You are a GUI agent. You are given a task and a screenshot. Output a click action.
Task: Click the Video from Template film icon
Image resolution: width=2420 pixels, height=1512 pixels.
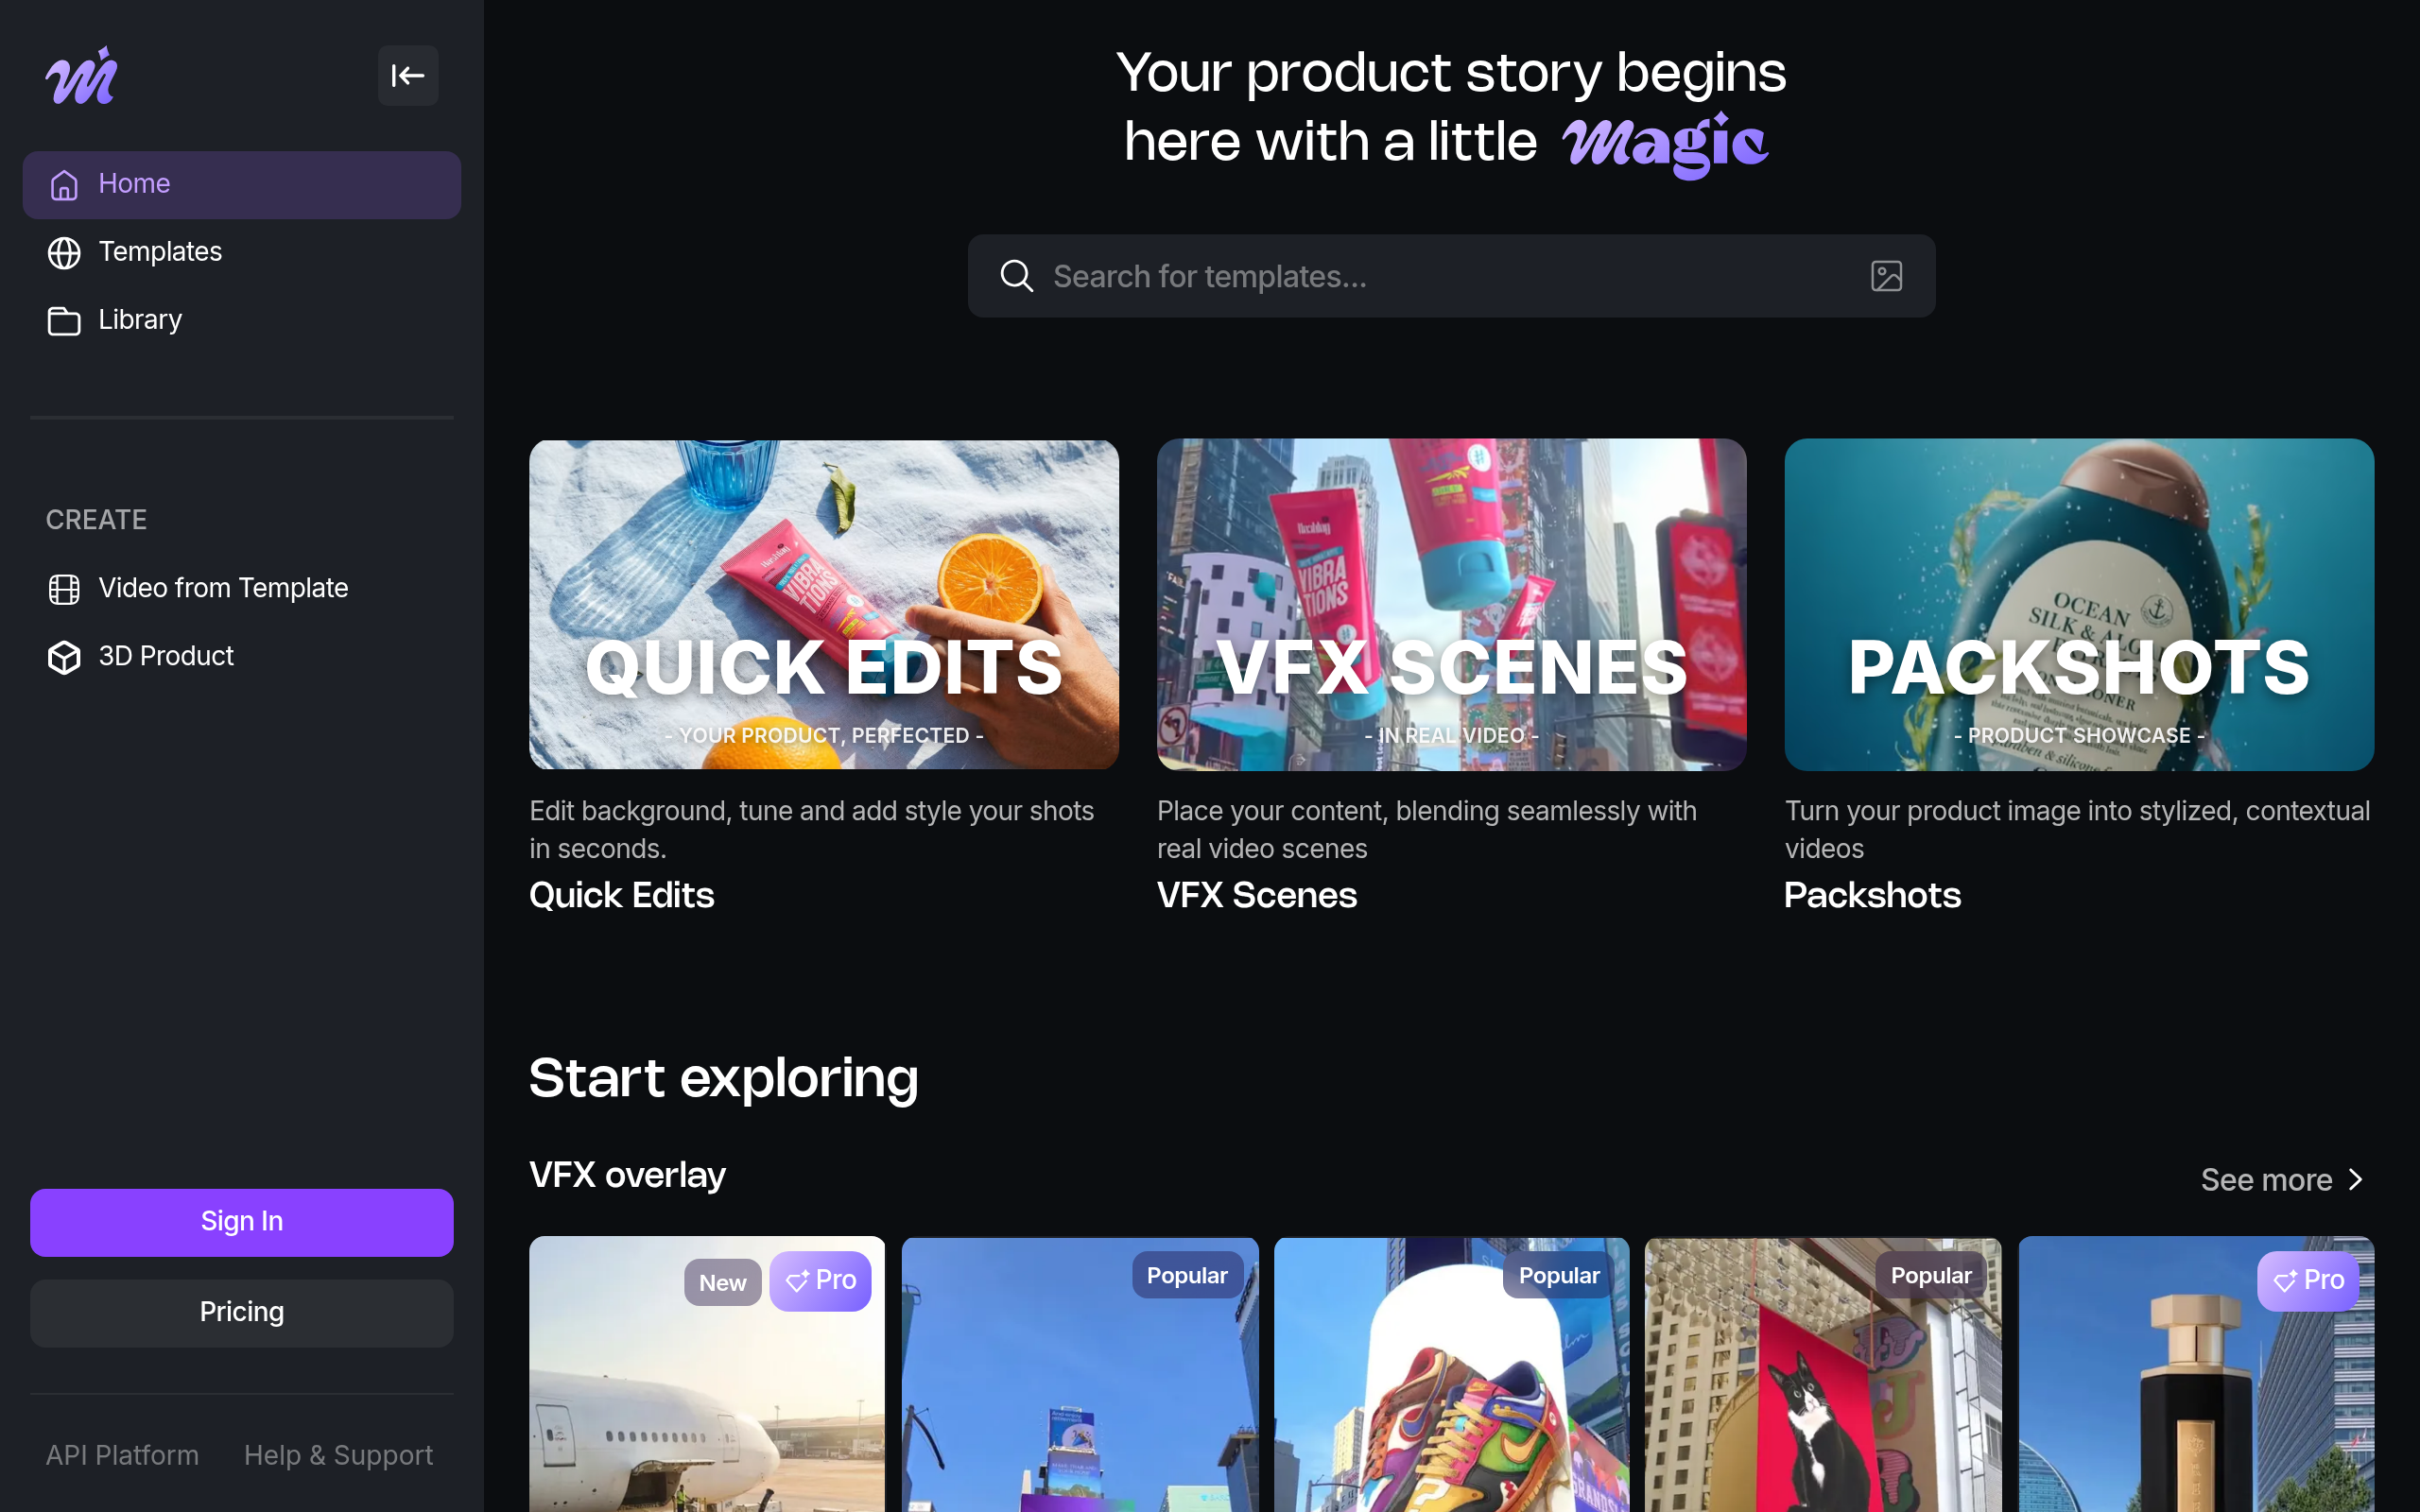64,589
